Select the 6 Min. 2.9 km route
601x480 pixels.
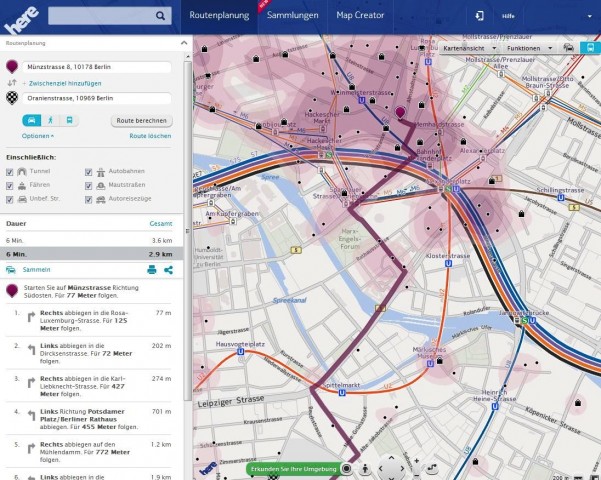89,254
